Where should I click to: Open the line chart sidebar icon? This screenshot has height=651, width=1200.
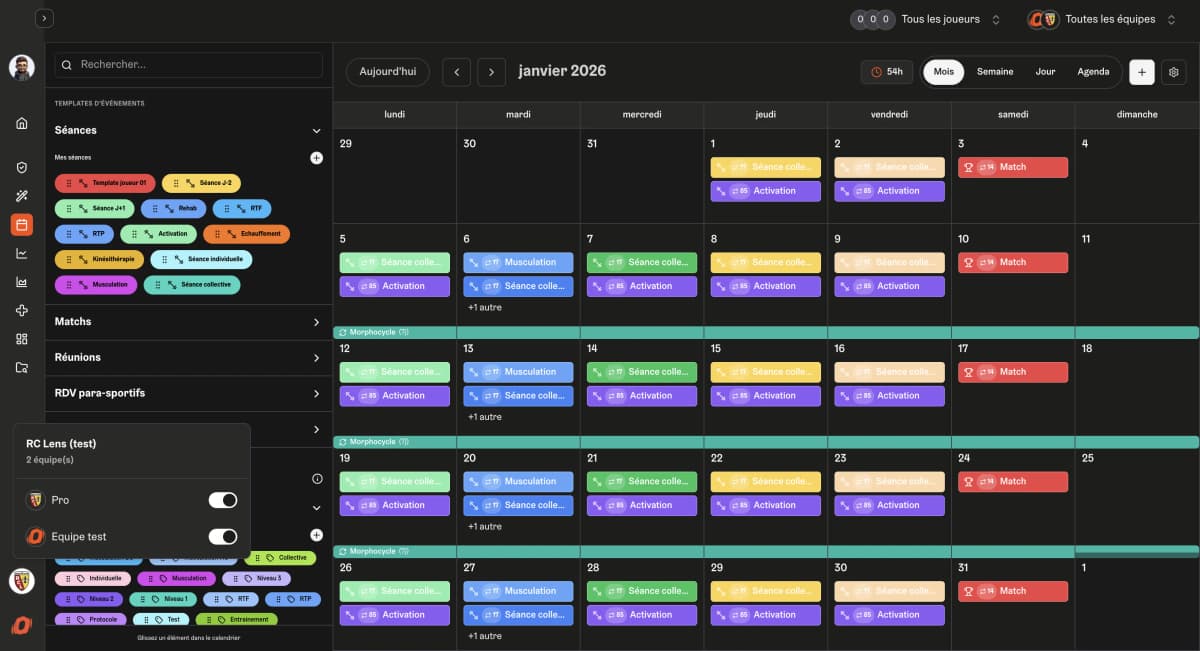click(x=22, y=254)
